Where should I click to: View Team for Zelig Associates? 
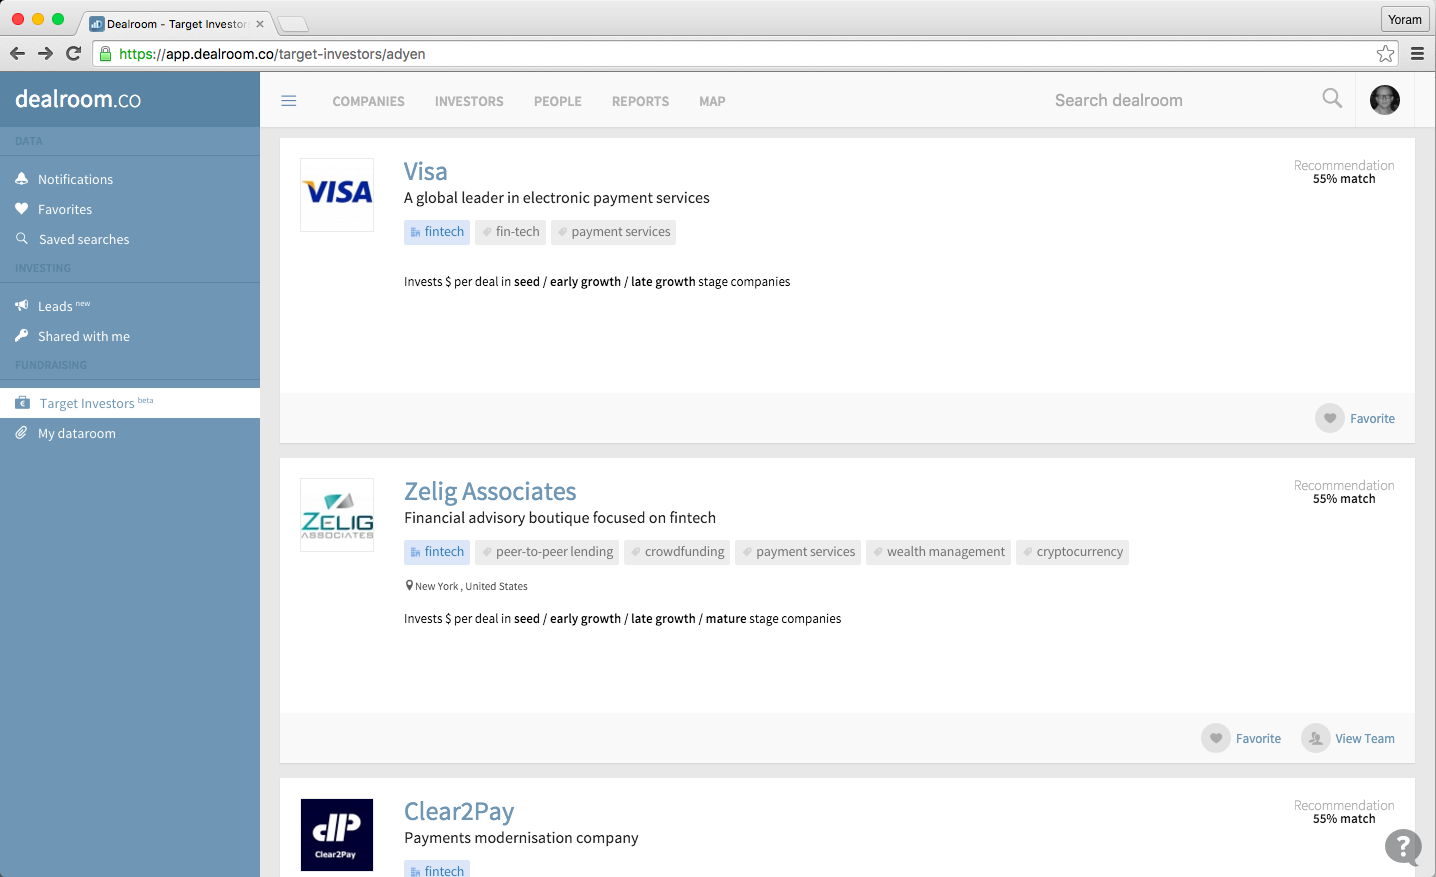pyautogui.click(x=1348, y=739)
